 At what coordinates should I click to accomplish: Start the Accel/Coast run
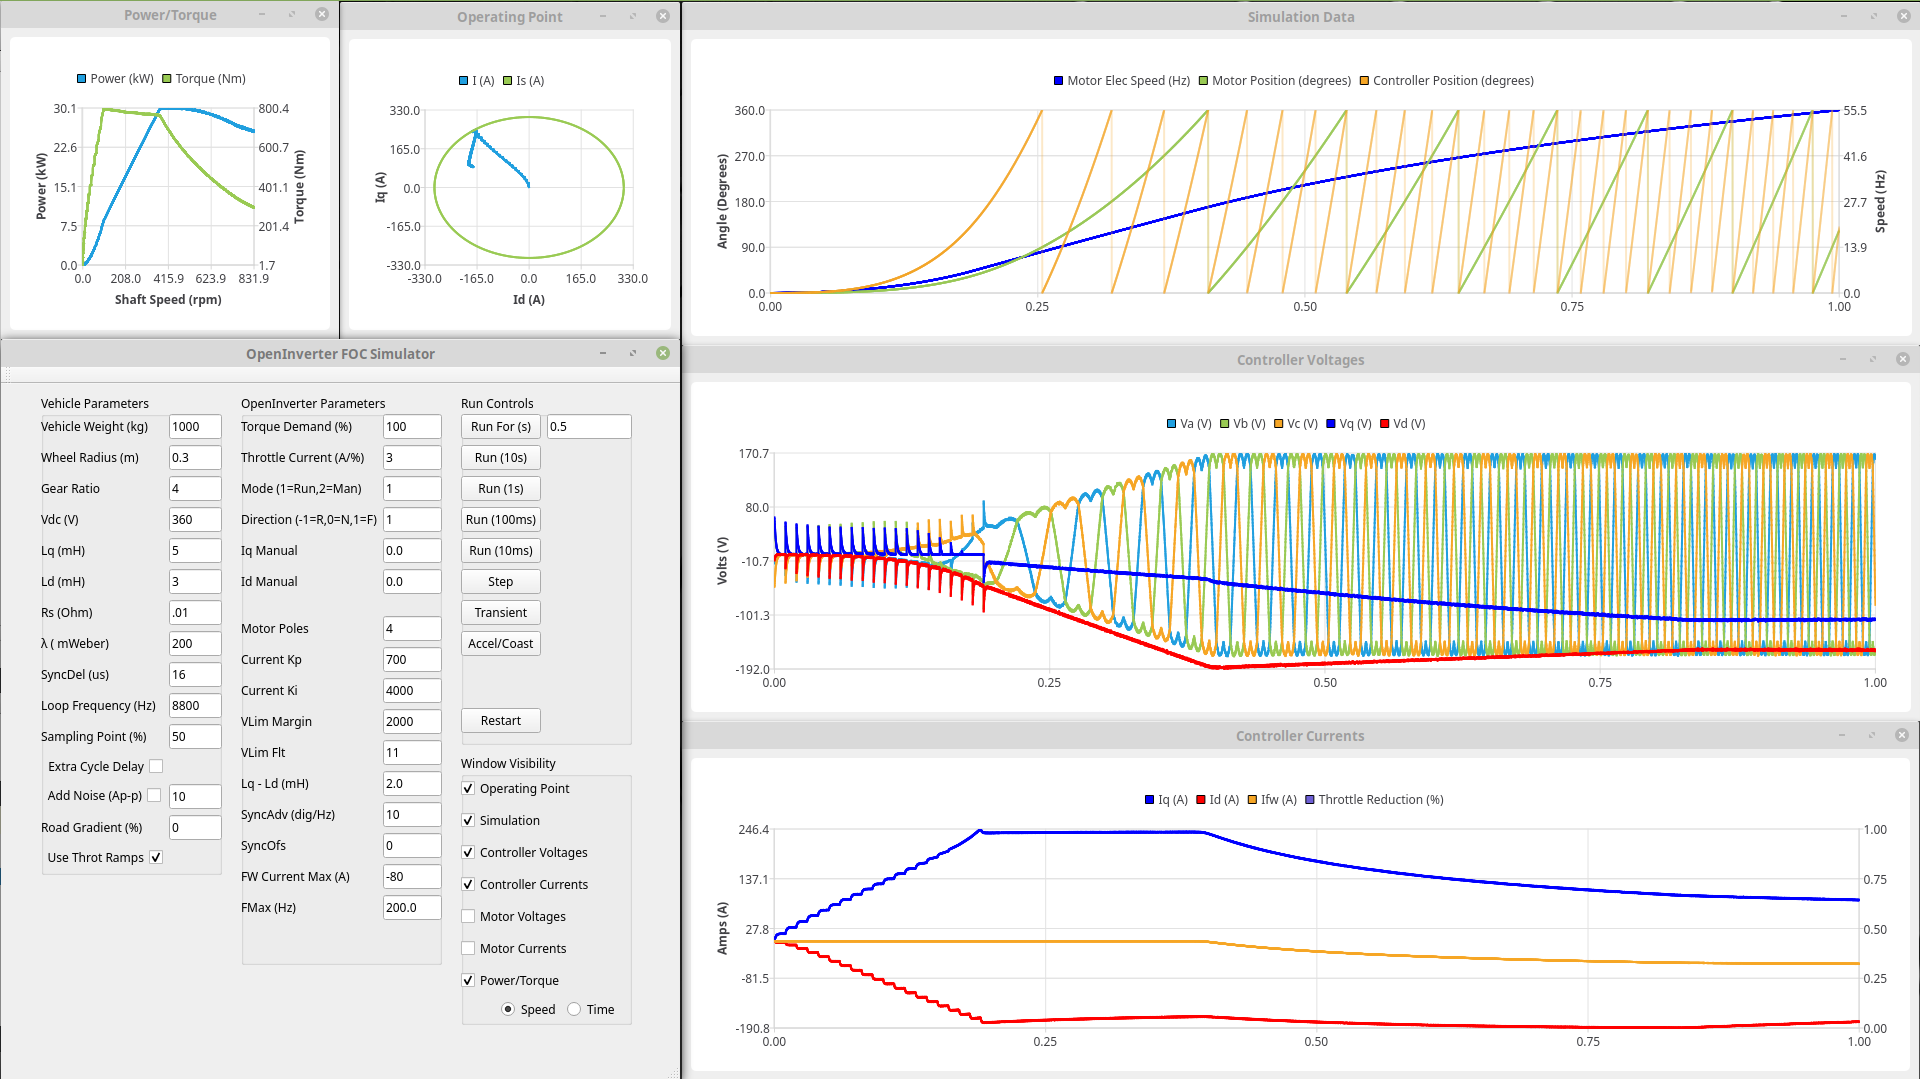500,643
